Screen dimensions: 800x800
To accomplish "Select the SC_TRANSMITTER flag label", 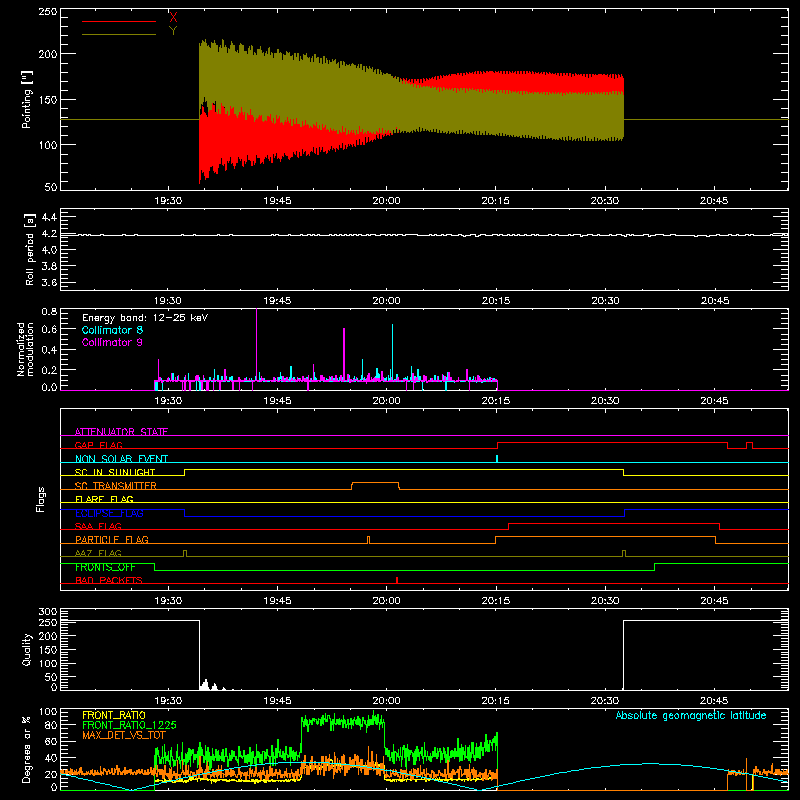I will (x=116, y=486).
